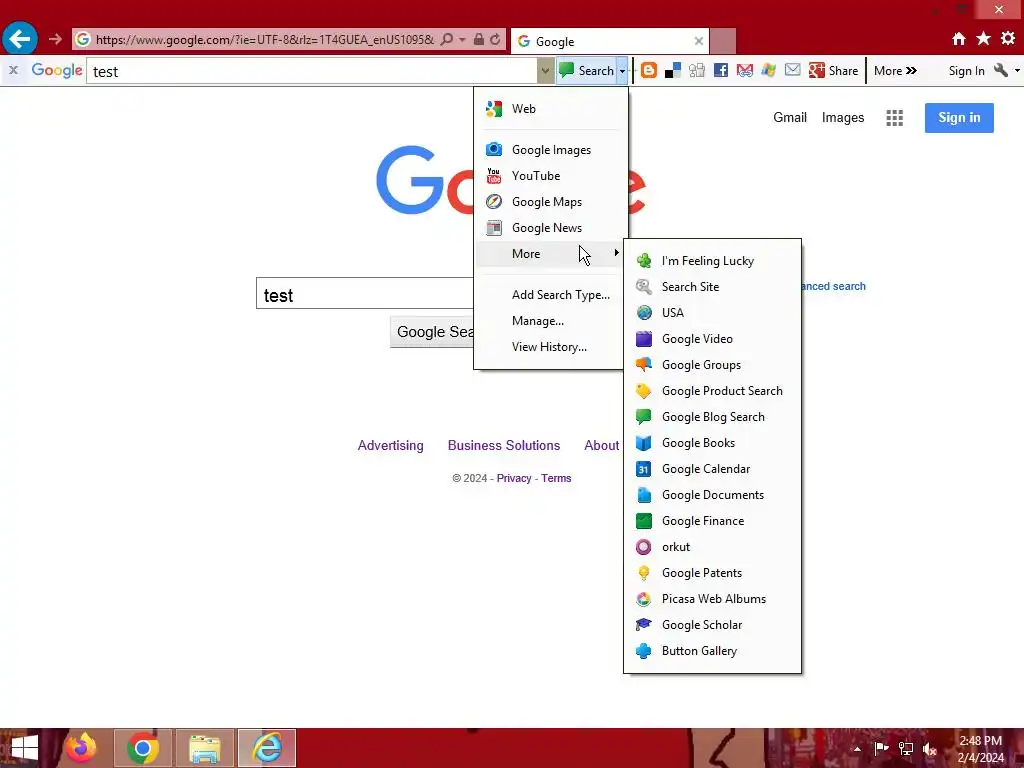Select Google Calendar submenu item

(x=712, y=469)
